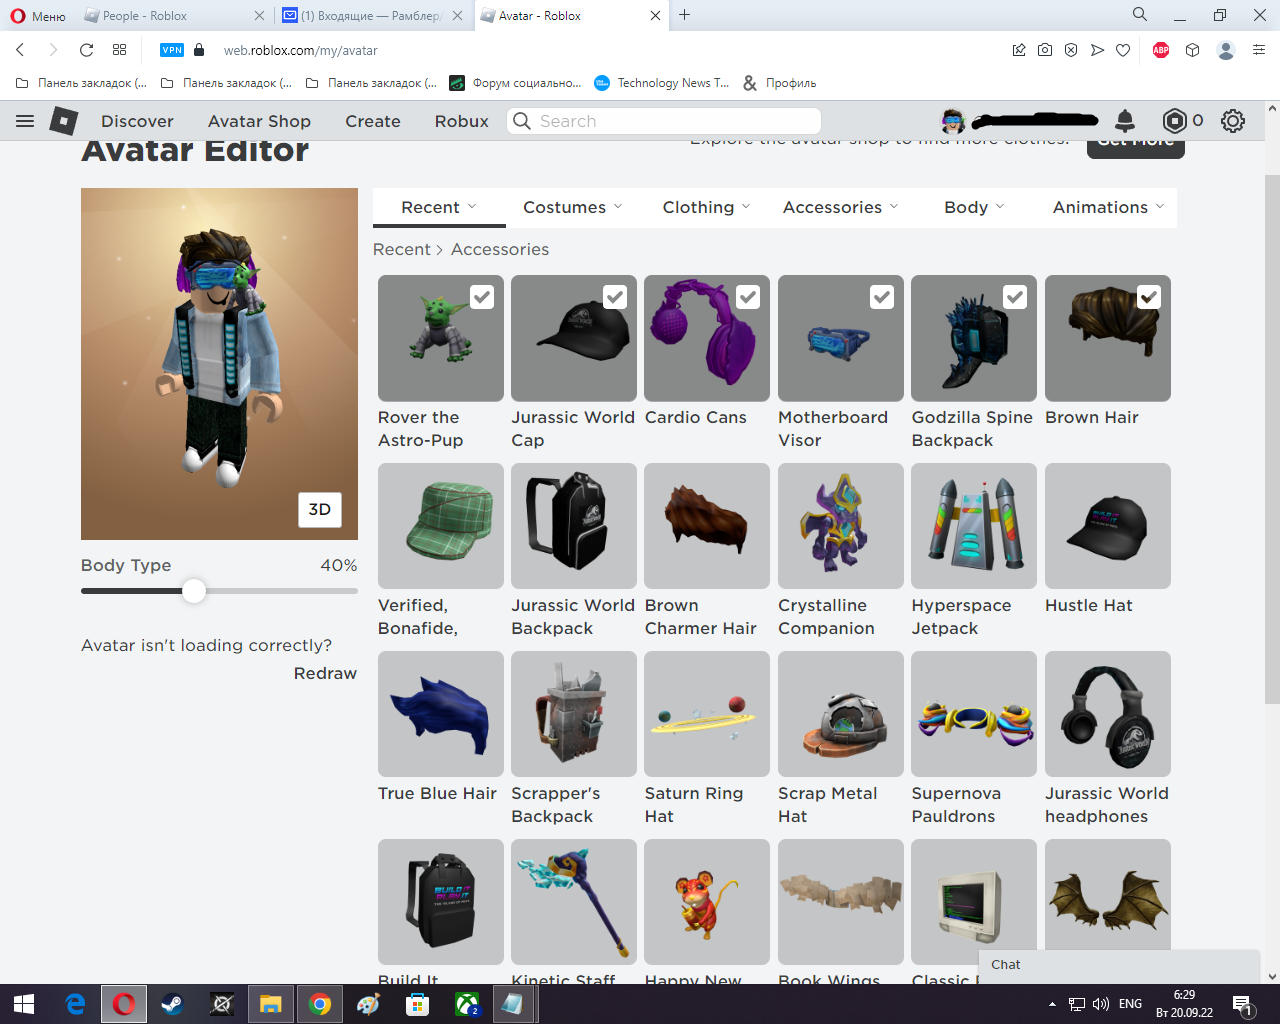This screenshot has width=1280, height=1024.
Task: Launch Steam from the taskbar
Action: pyautogui.click(x=172, y=1004)
